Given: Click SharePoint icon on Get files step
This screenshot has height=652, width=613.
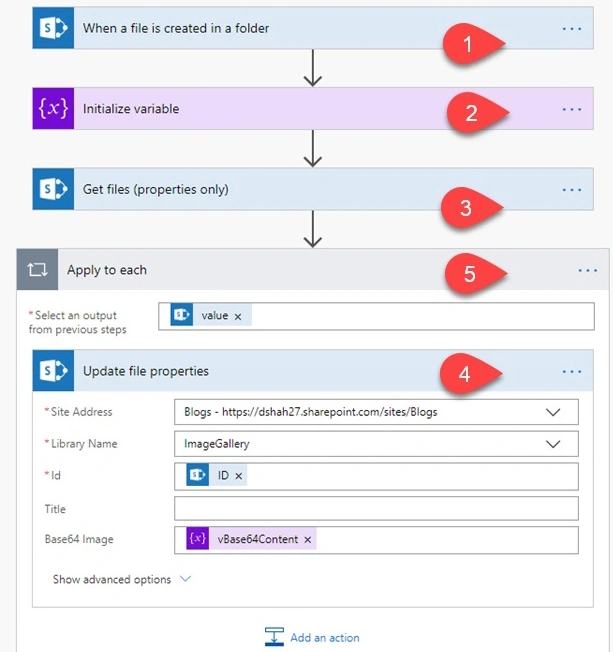Looking at the screenshot, I should click(x=53, y=189).
